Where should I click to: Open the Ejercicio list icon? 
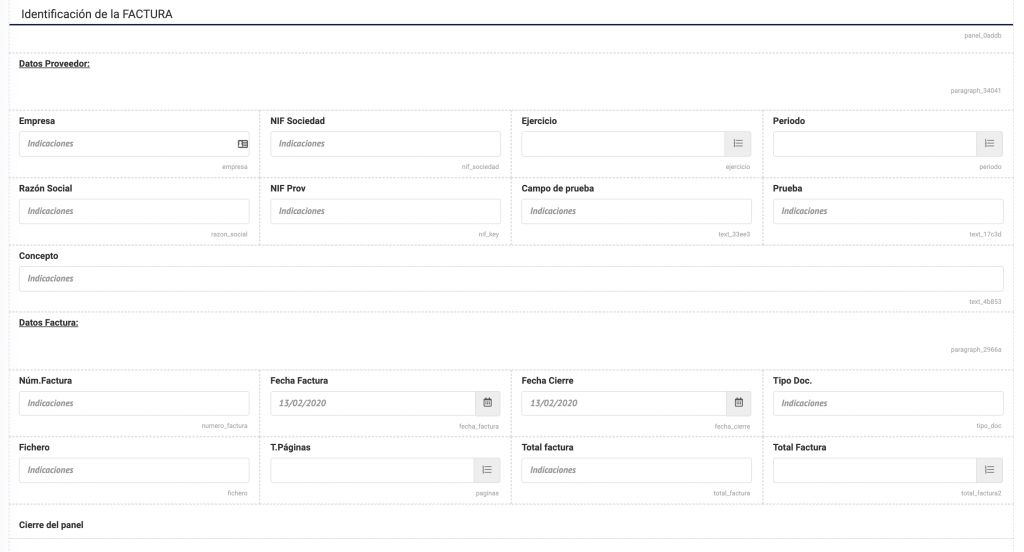(738, 144)
